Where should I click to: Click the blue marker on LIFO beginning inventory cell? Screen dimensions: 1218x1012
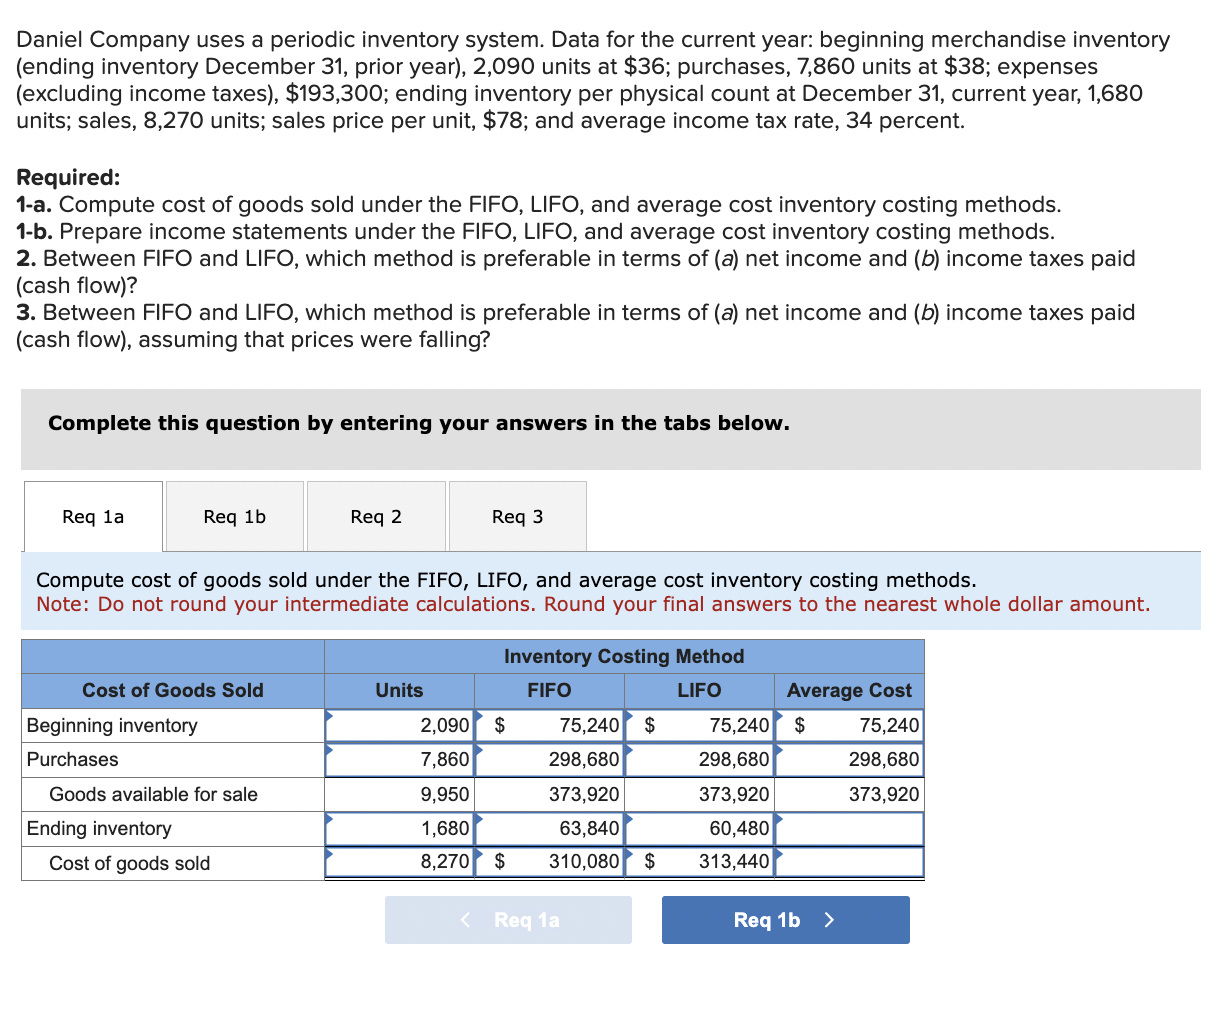click(x=628, y=718)
